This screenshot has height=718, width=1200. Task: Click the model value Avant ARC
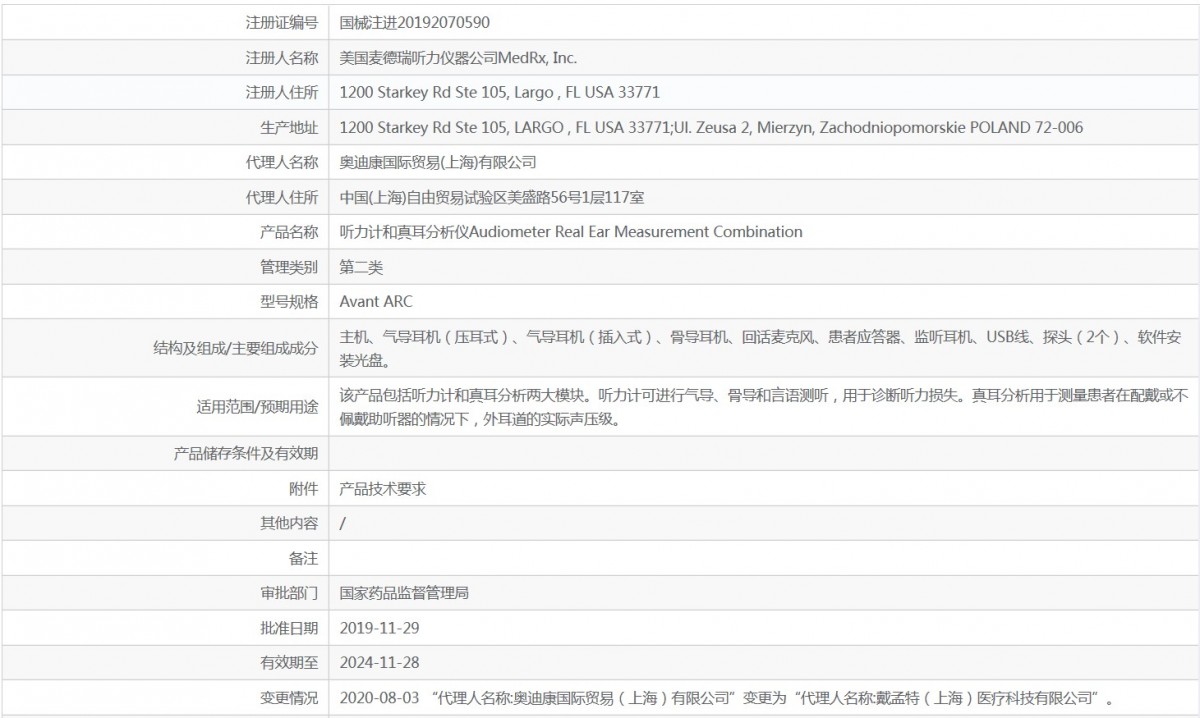(x=376, y=302)
